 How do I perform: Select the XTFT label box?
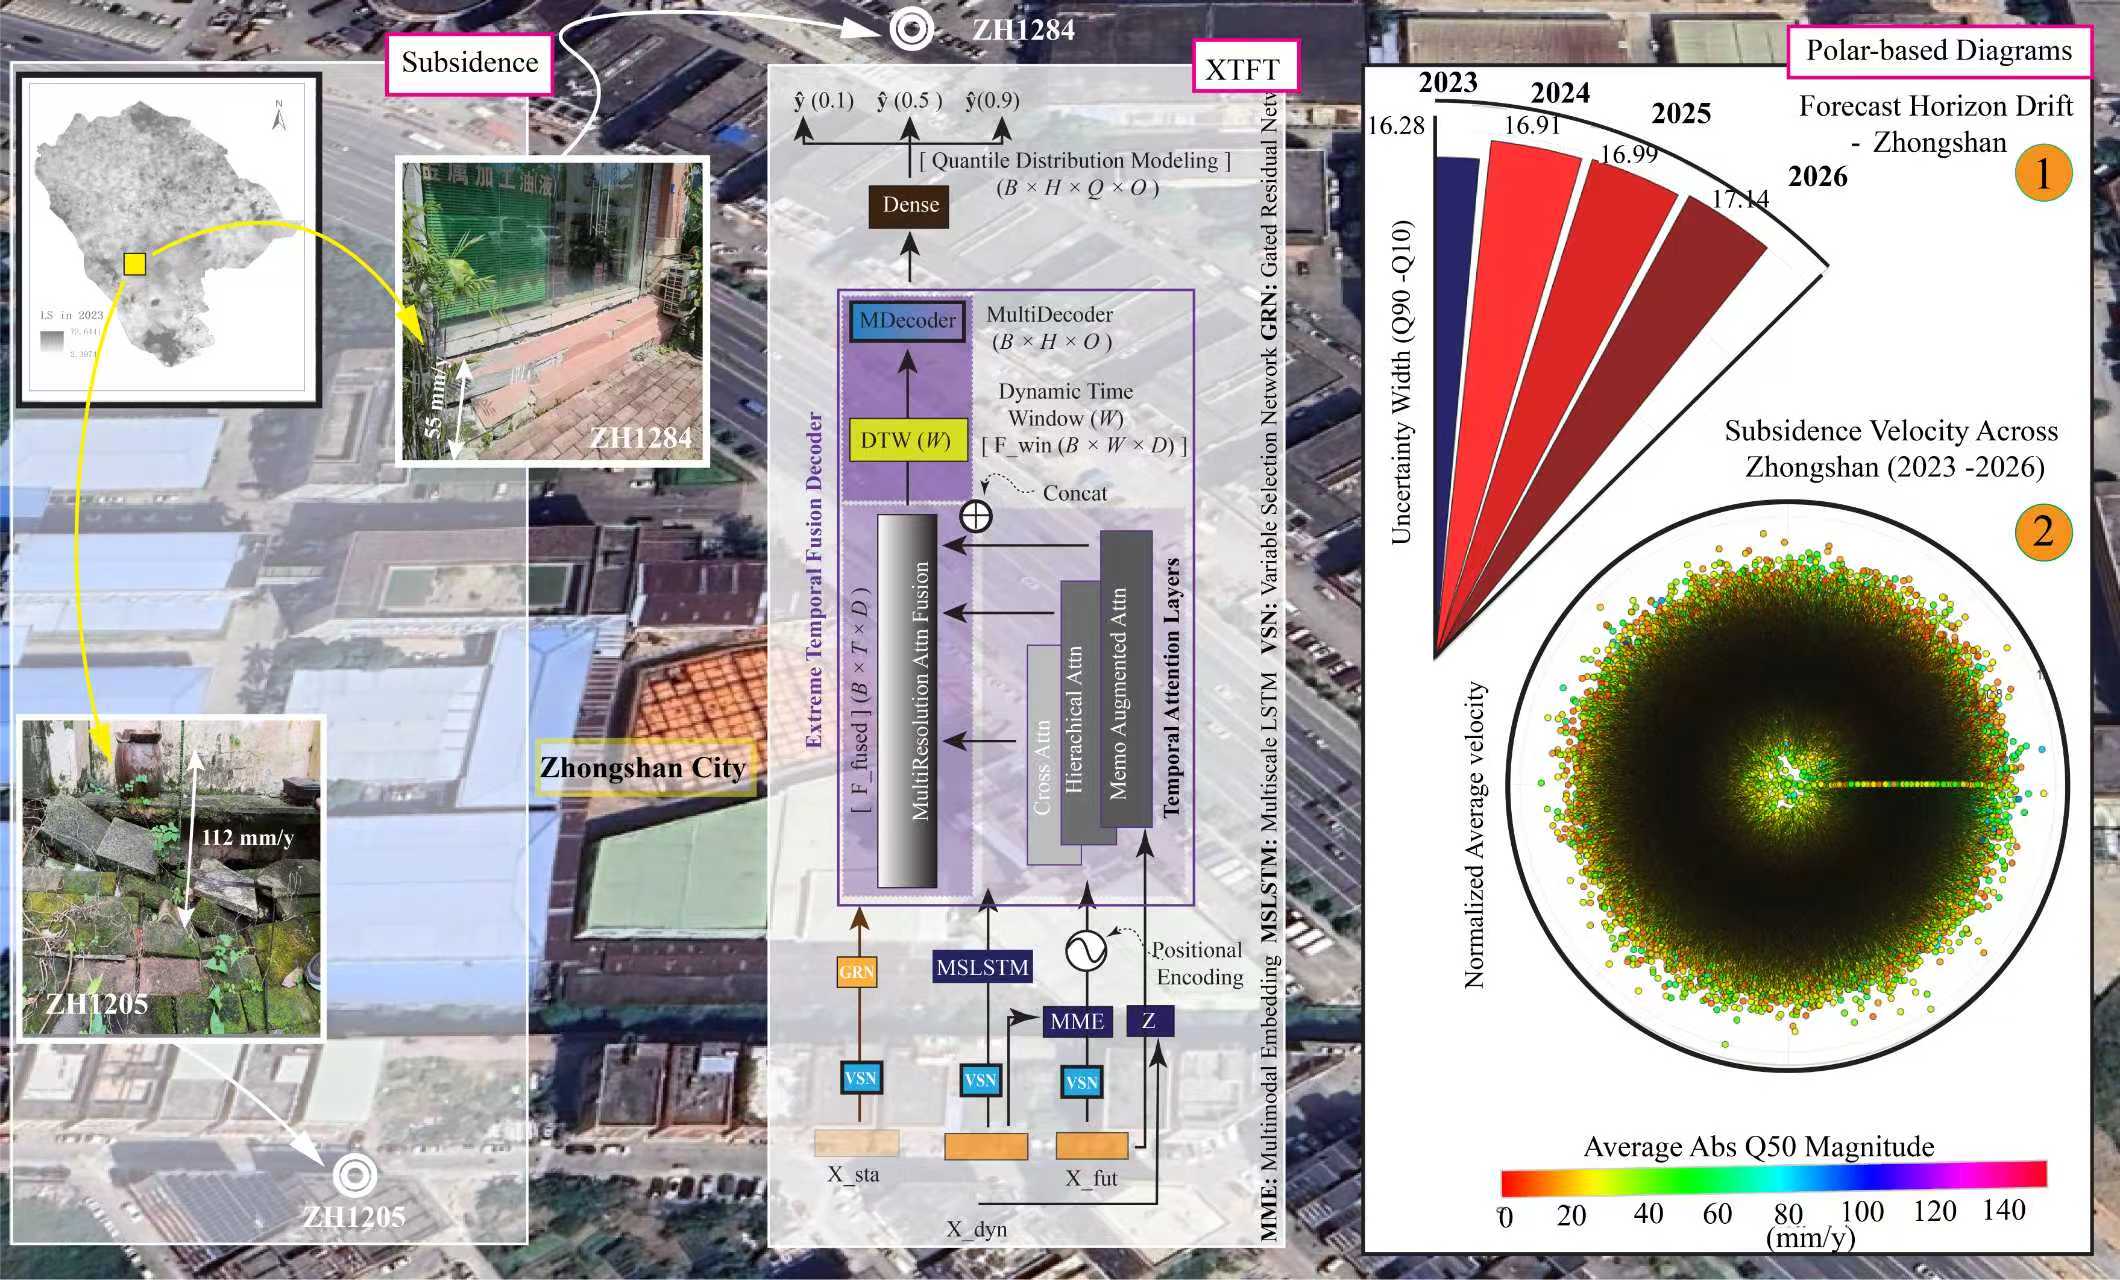[1242, 69]
